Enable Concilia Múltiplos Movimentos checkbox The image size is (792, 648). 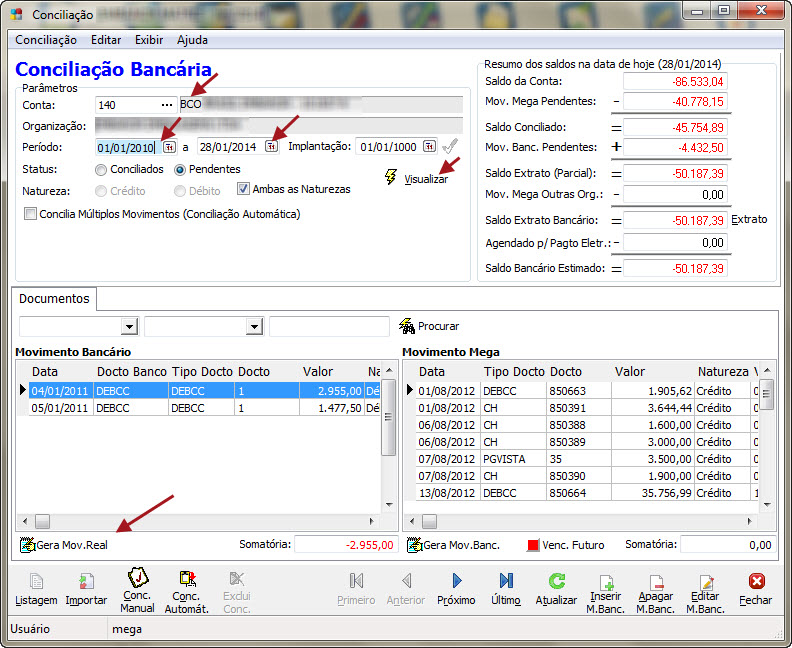pyautogui.click(x=30, y=214)
